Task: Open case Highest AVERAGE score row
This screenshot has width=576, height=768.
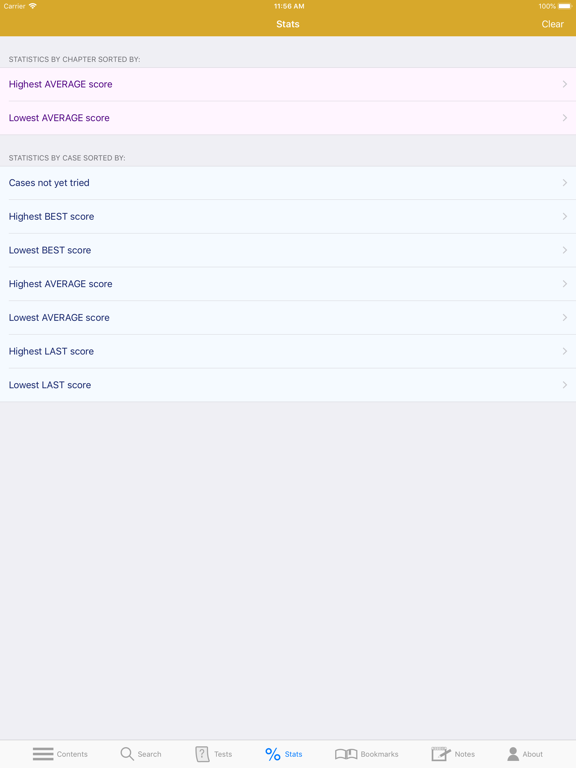Action: [288, 284]
